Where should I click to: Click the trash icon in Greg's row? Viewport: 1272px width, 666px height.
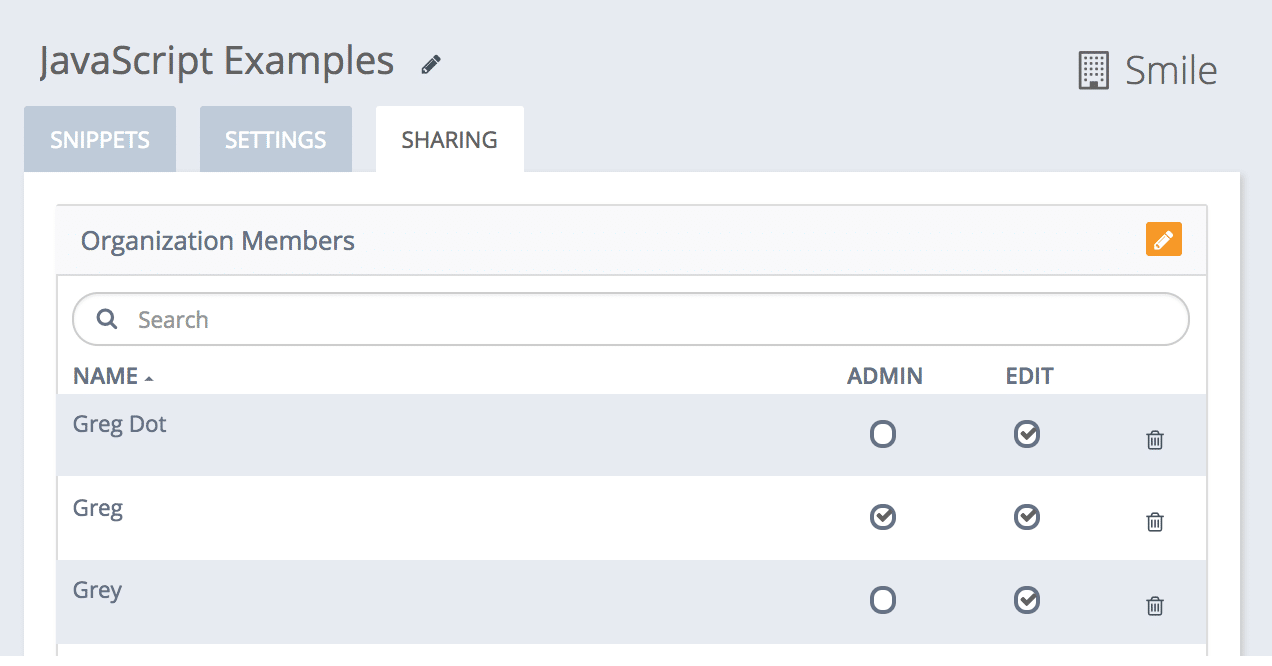1155,521
